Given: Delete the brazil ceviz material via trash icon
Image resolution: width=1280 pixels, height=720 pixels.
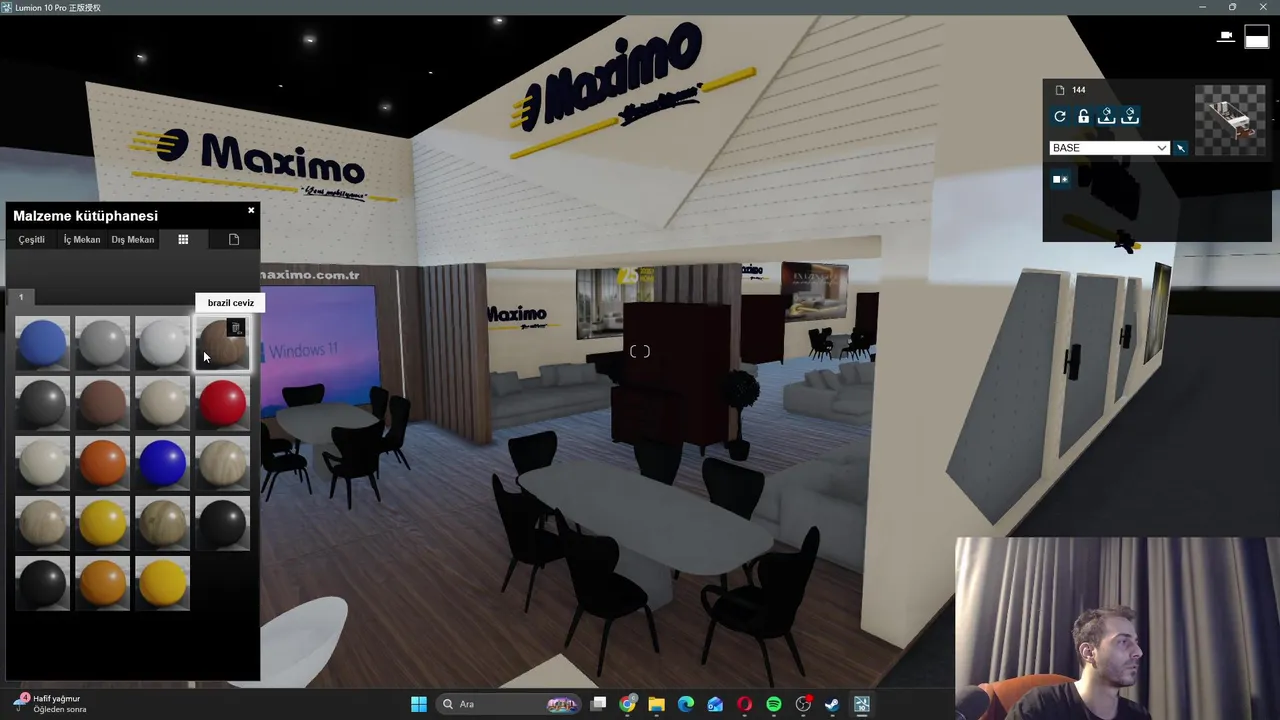Looking at the screenshot, I should (235, 328).
